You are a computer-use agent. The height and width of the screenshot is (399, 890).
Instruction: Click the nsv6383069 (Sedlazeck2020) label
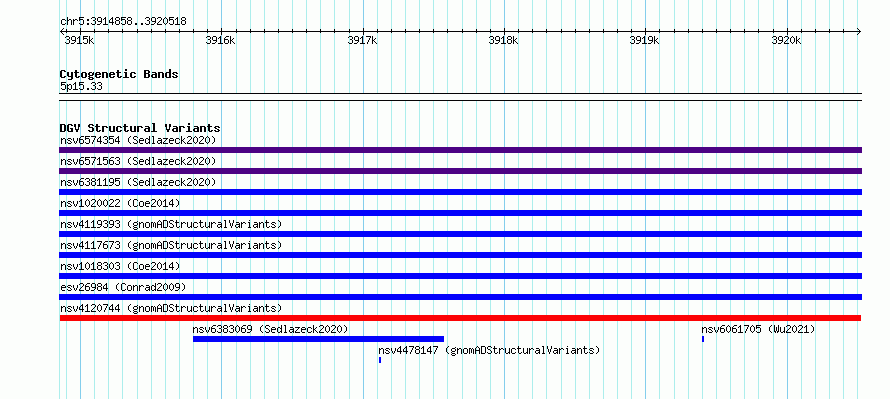(270, 329)
